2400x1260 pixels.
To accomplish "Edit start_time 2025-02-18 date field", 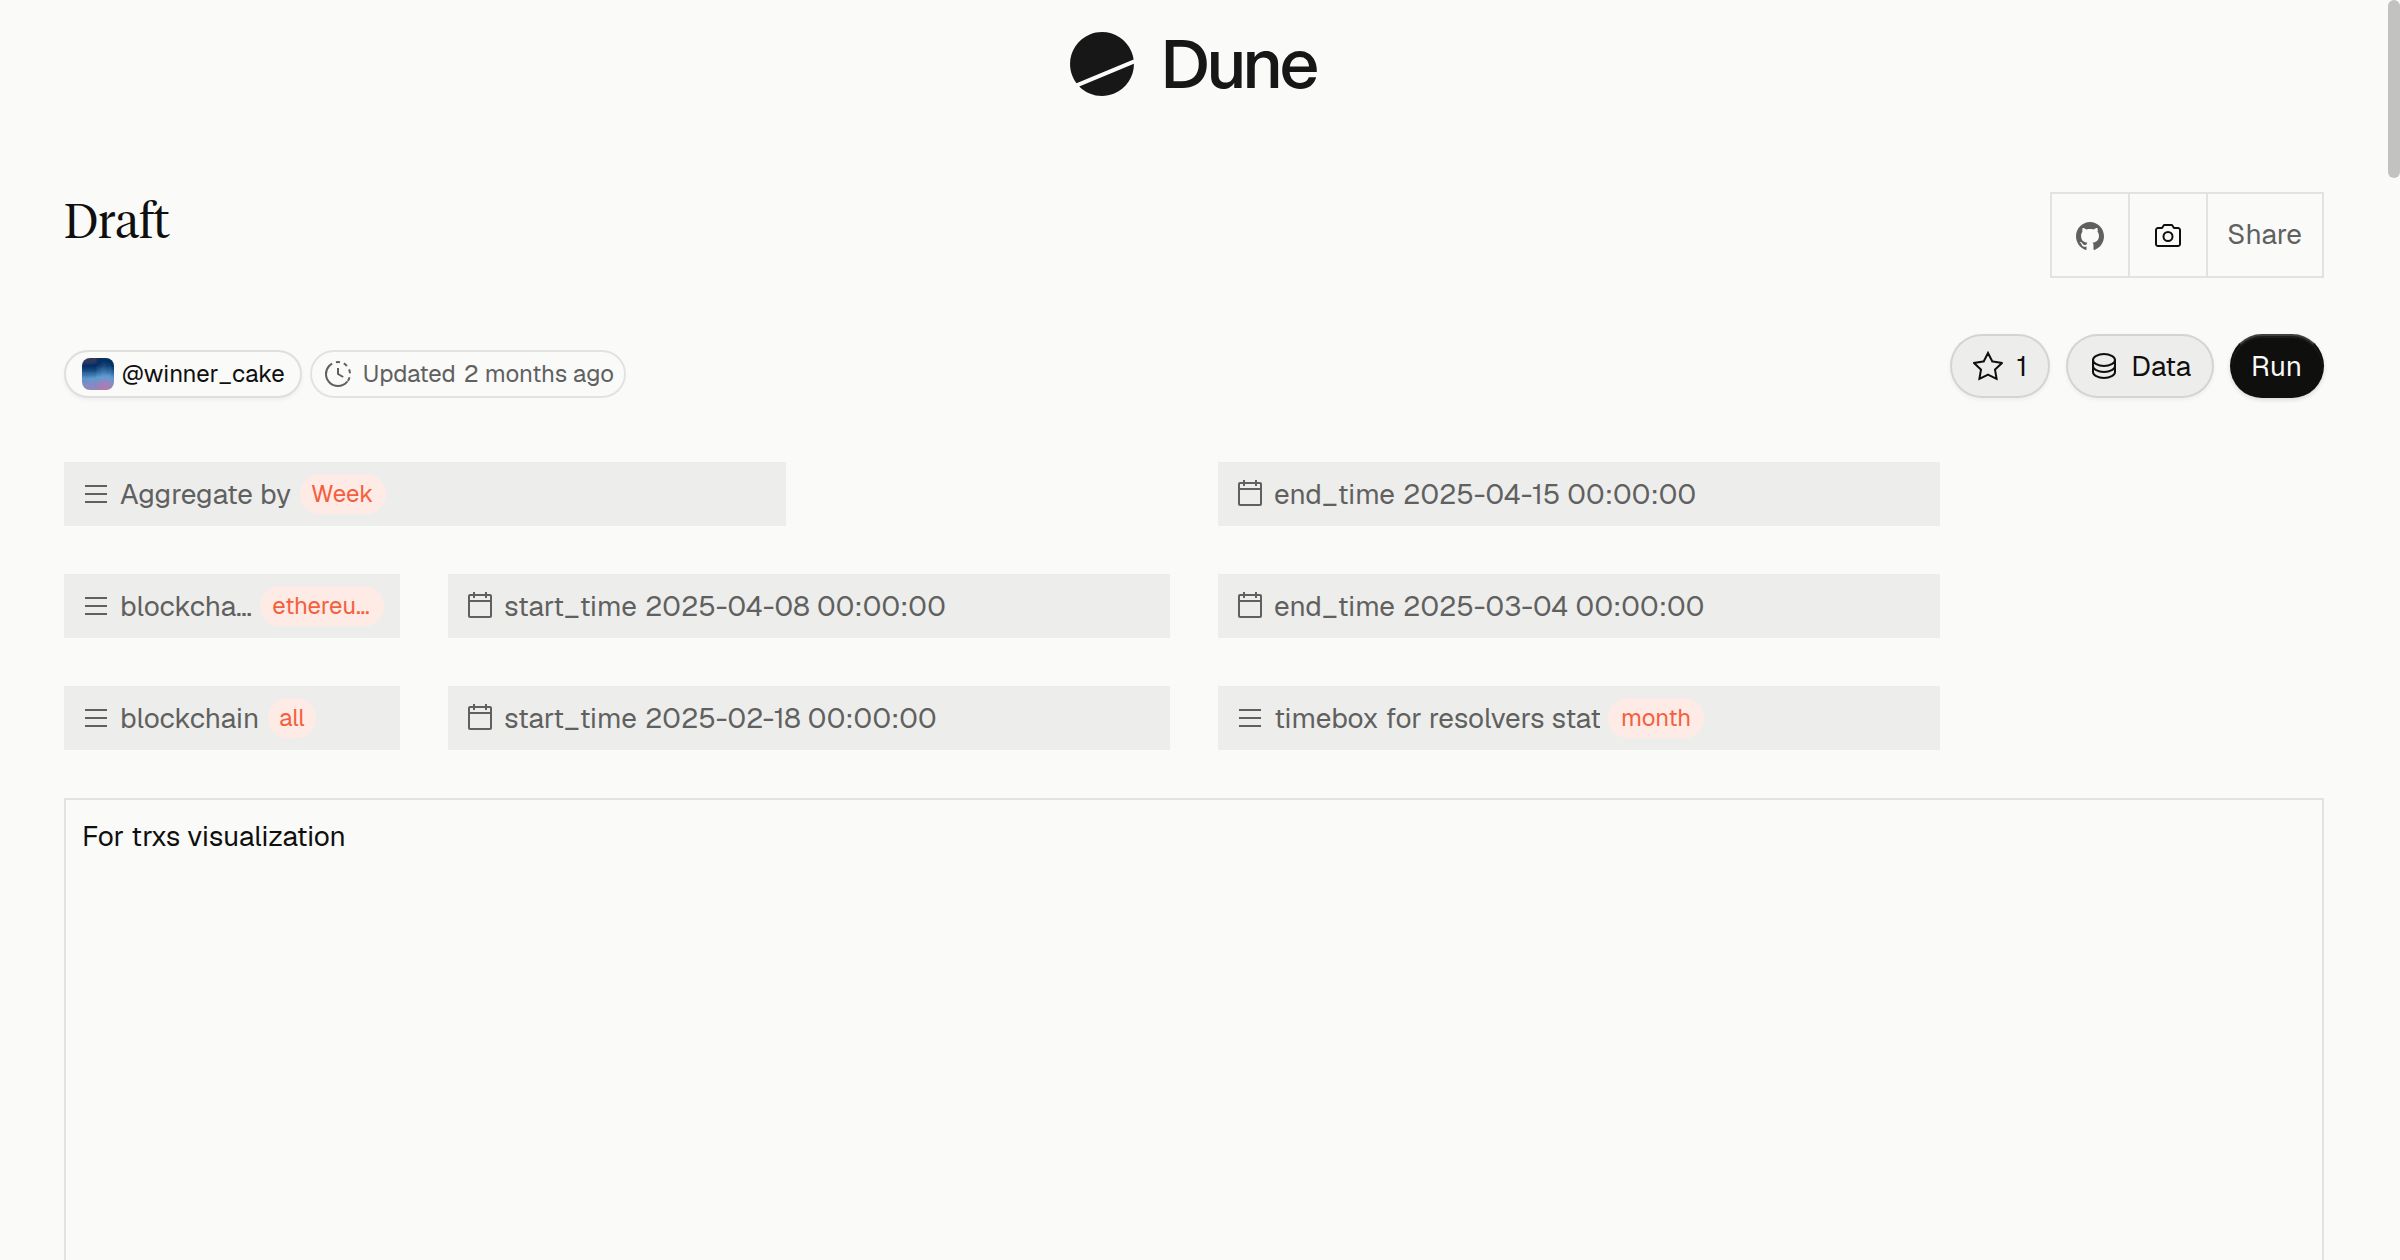I will [x=809, y=718].
